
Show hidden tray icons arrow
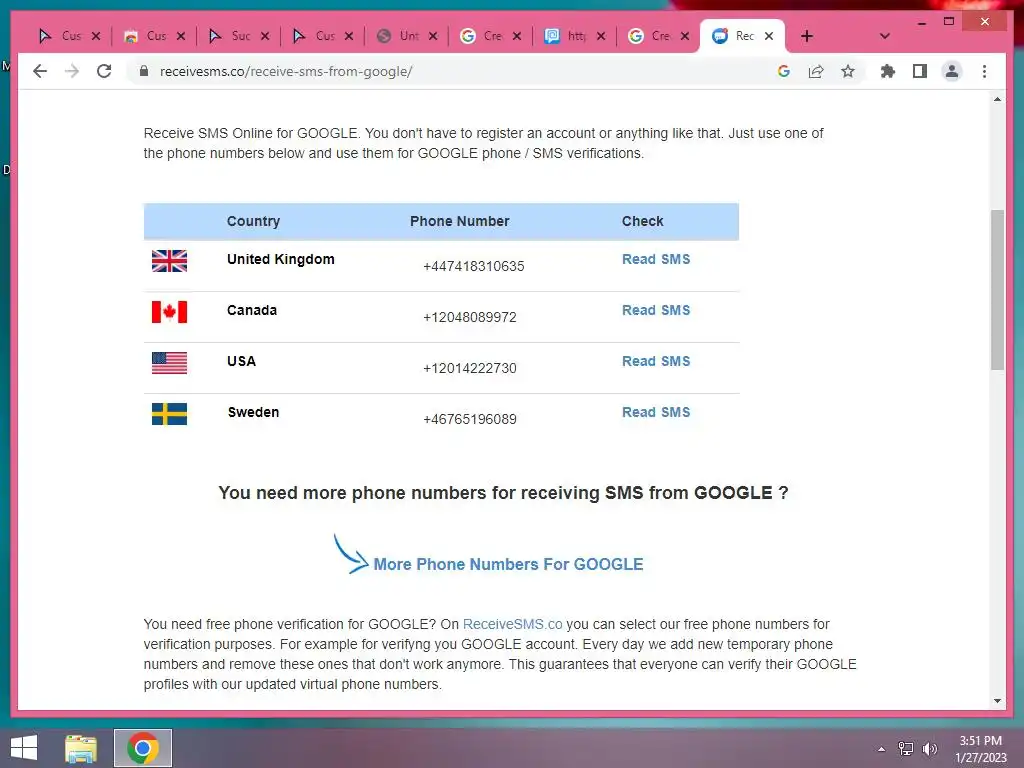[x=881, y=749]
